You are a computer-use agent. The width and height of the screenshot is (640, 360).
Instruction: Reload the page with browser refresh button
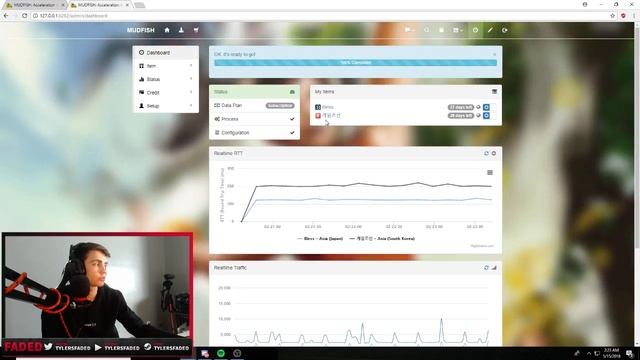24,16
